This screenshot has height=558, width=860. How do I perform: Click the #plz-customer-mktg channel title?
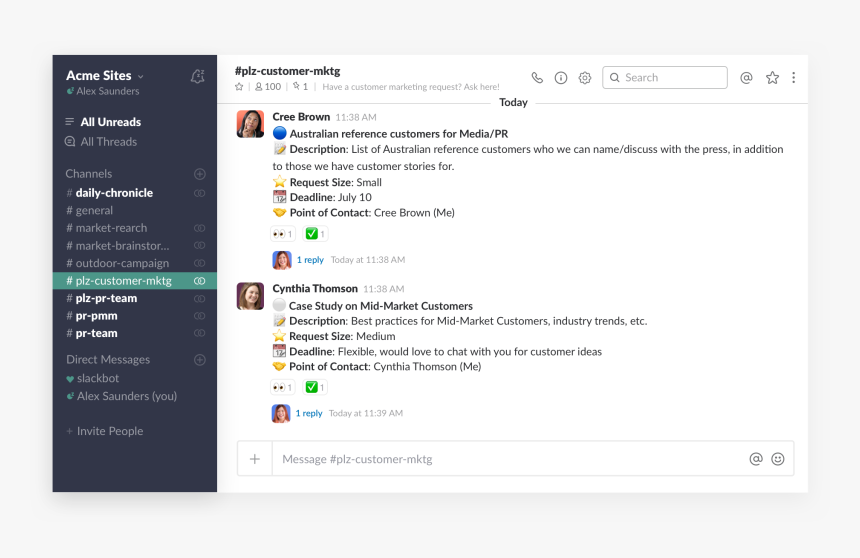click(287, 71)
